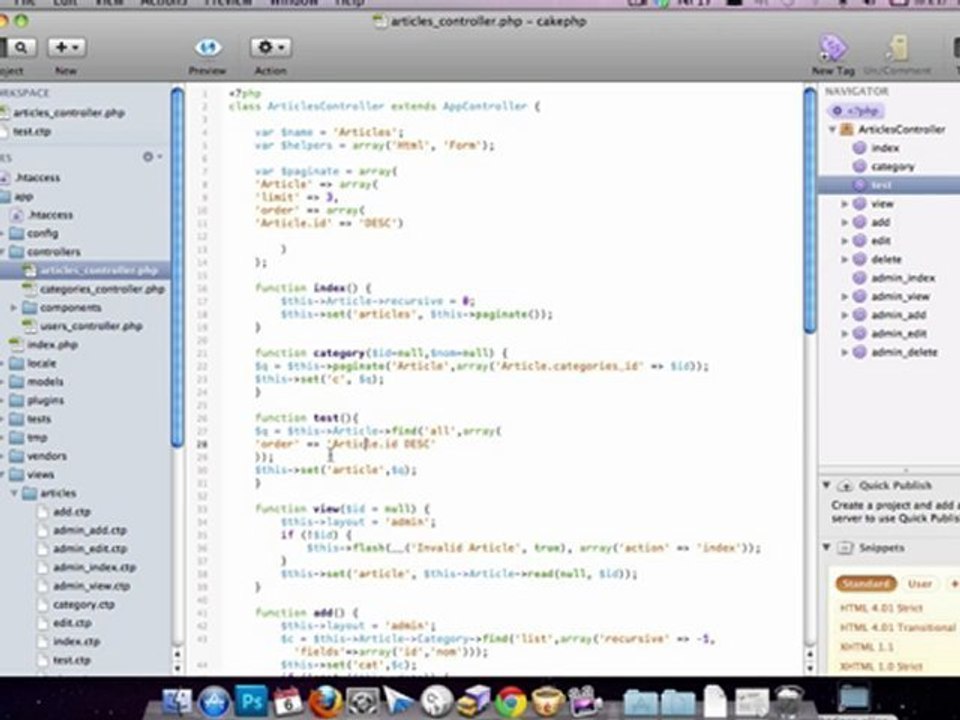960x720 pixels.
Task: Click the search magnifier toolbar button
Action: [20, 47]
